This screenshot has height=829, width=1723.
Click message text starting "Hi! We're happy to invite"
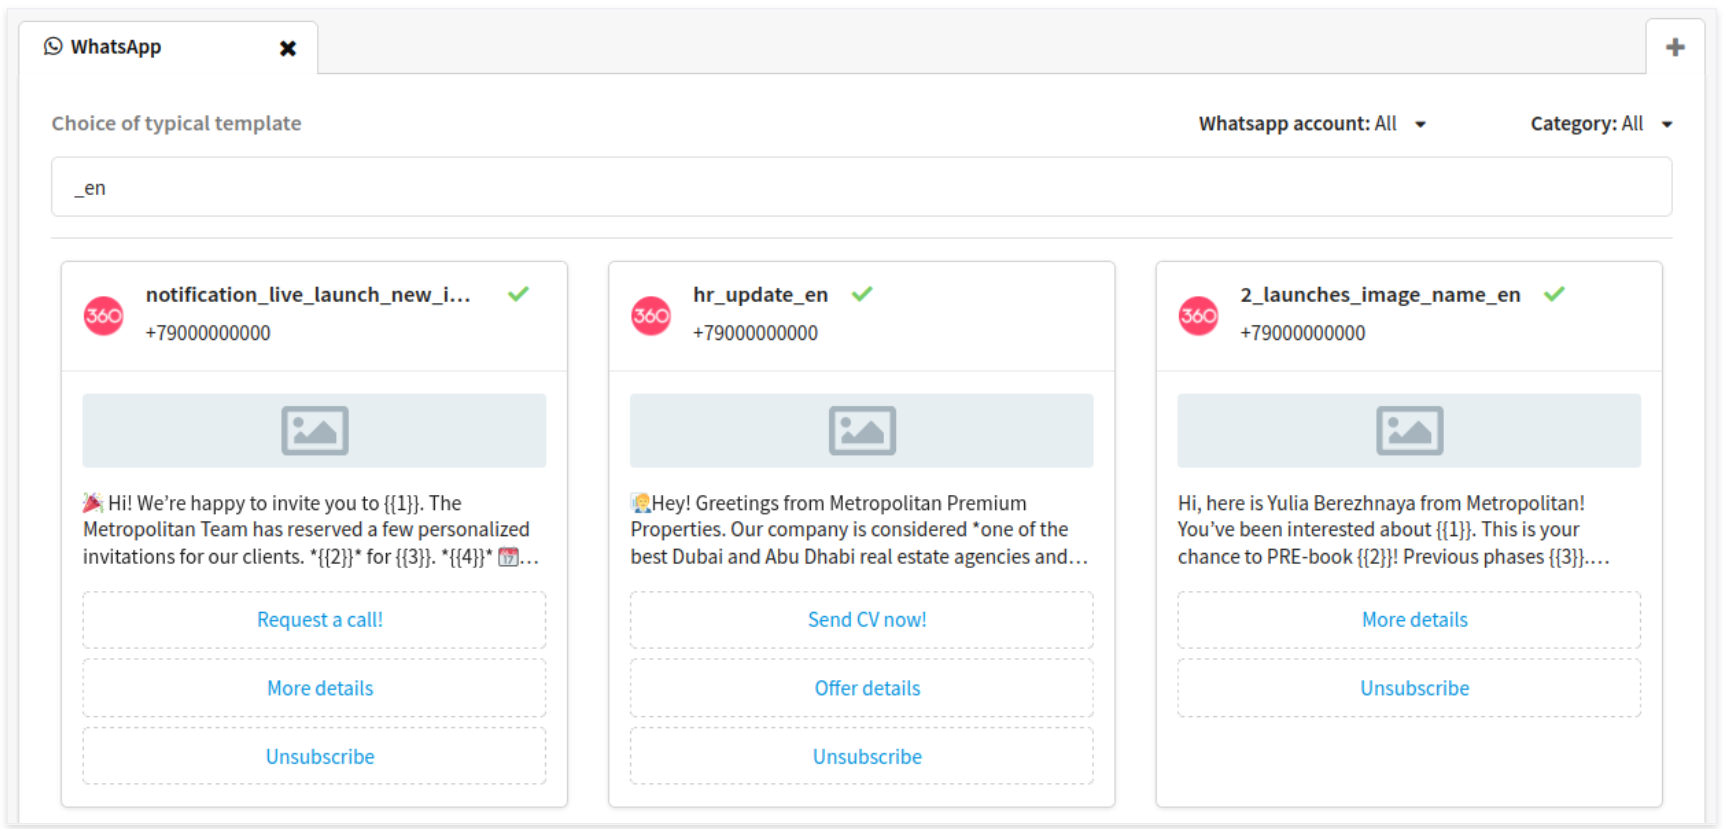(311, 530)
